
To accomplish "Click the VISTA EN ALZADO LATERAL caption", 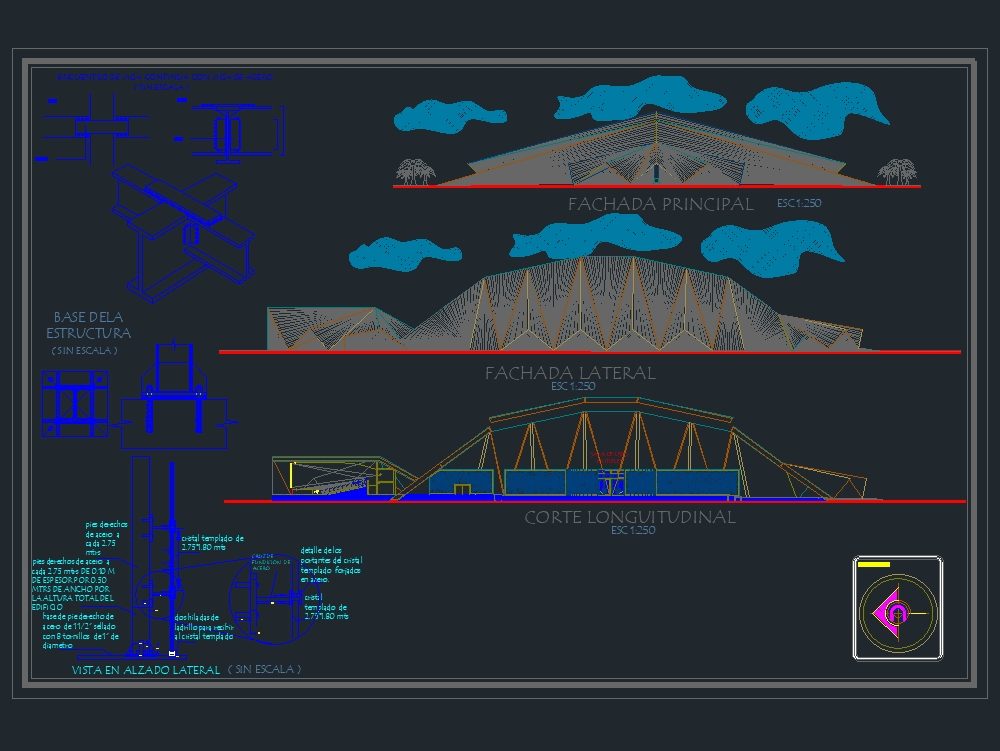I will pyautogui.click(x=144, y=670).
